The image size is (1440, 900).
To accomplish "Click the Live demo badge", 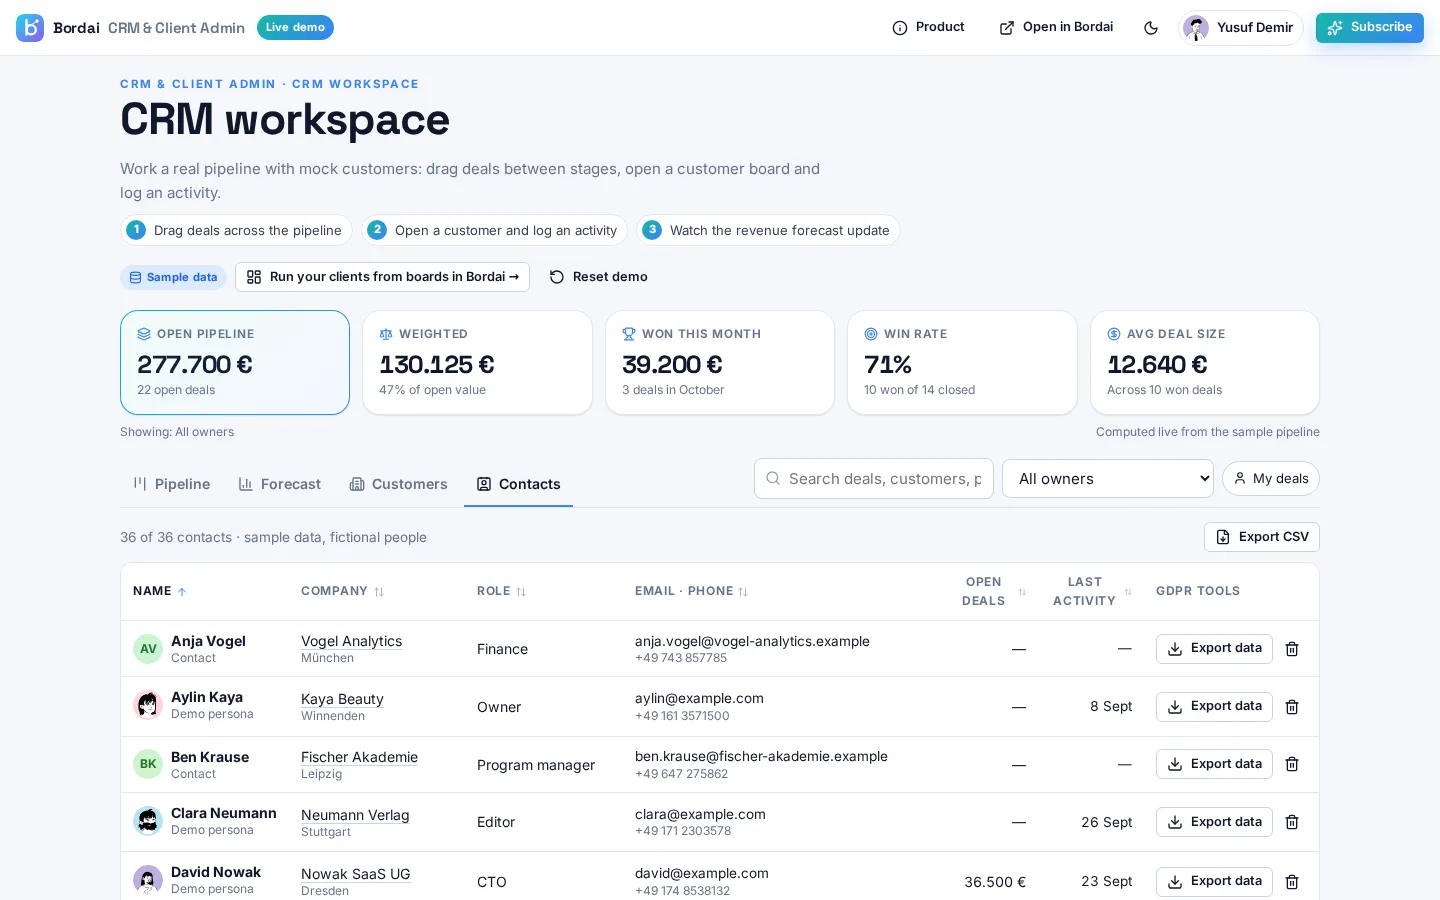I will (295, 27).
